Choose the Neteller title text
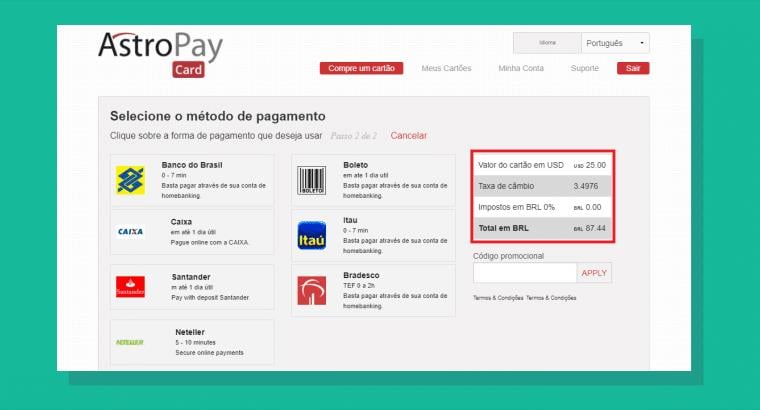 tap(190, 332)
